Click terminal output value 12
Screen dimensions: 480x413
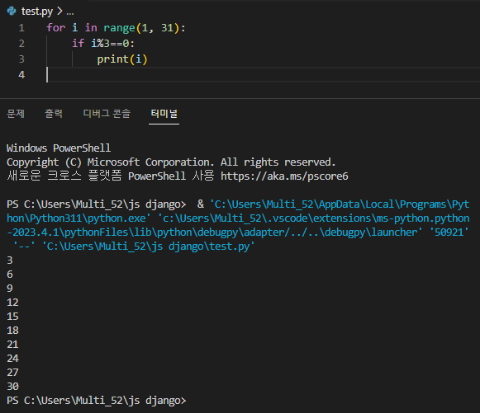13,302
